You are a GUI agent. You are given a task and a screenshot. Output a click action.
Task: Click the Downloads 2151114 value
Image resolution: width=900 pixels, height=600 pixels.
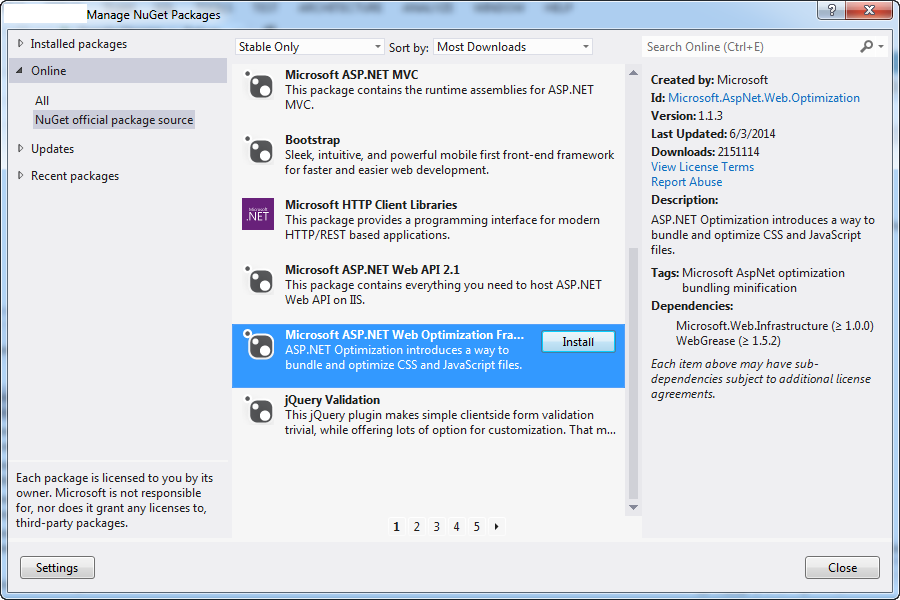coord(739,152)
